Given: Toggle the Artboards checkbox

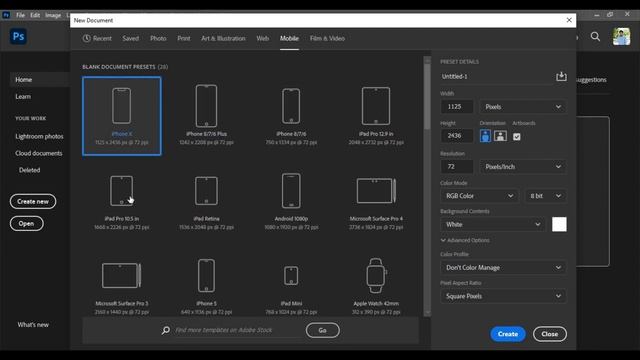Looking at the screenshot, I should tap(517, 137).
